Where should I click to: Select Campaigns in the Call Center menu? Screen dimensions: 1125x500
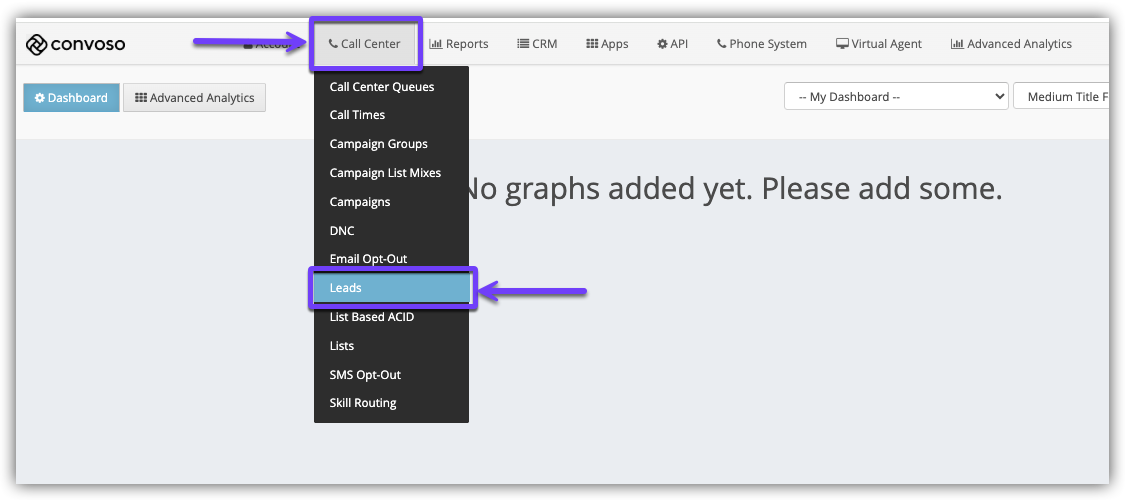360,202
